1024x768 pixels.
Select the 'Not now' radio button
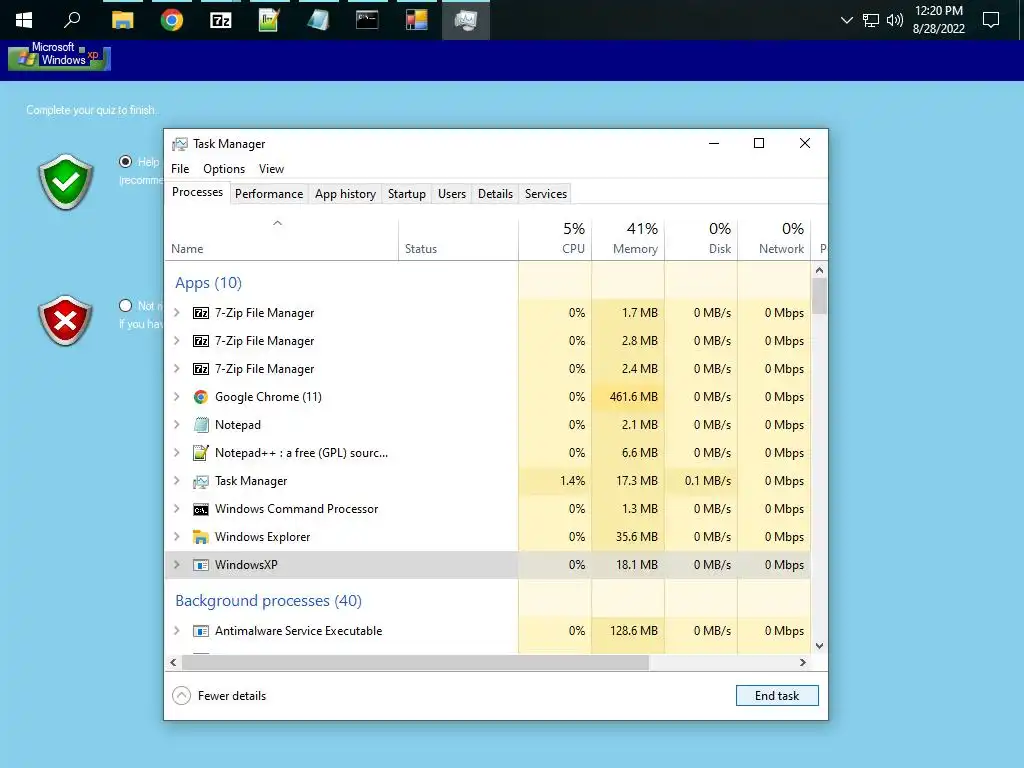pyautogui.click(x=125, y=305)
